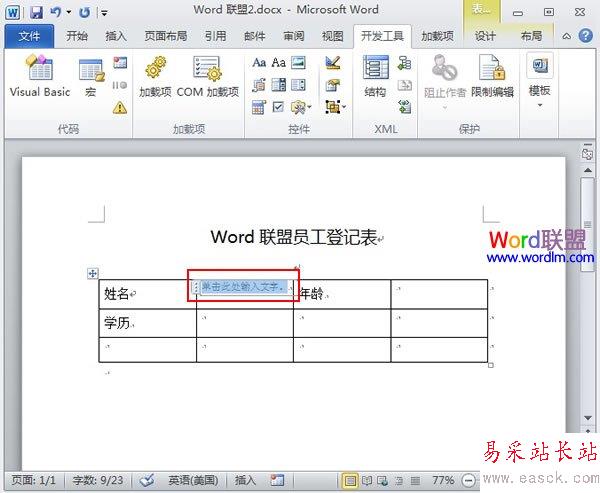Open Word Help question mark
Viewport: 600px width, 493px height.
pos(585,36)
